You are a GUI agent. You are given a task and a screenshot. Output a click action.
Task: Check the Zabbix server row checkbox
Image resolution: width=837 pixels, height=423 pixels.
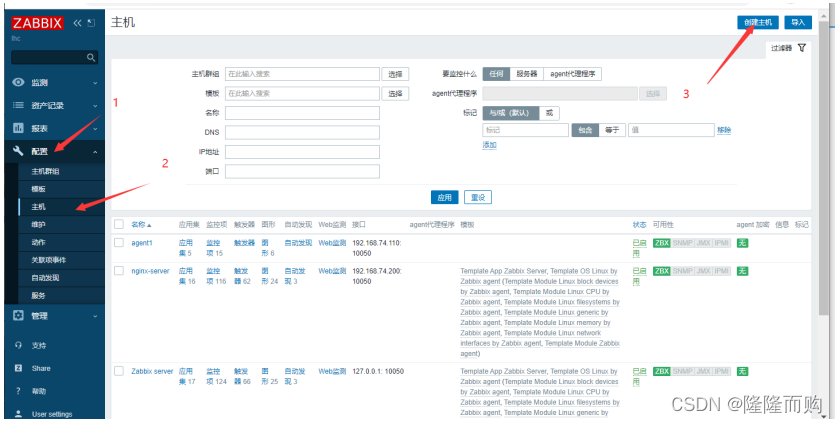coord(119,371)
